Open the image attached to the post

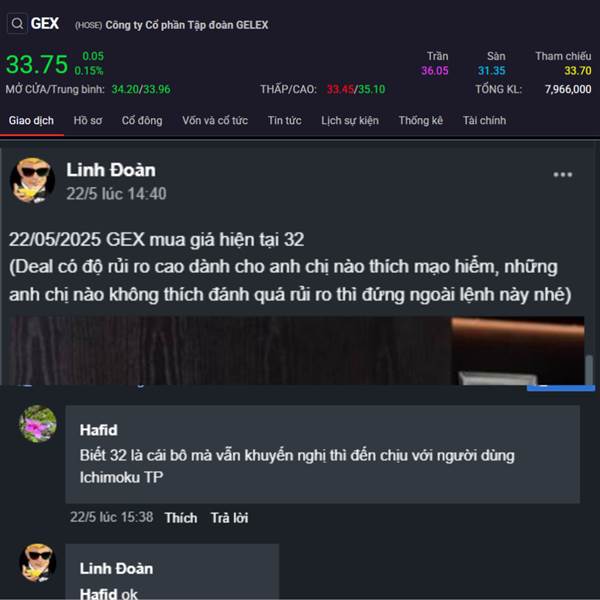(x=297, y=351)
